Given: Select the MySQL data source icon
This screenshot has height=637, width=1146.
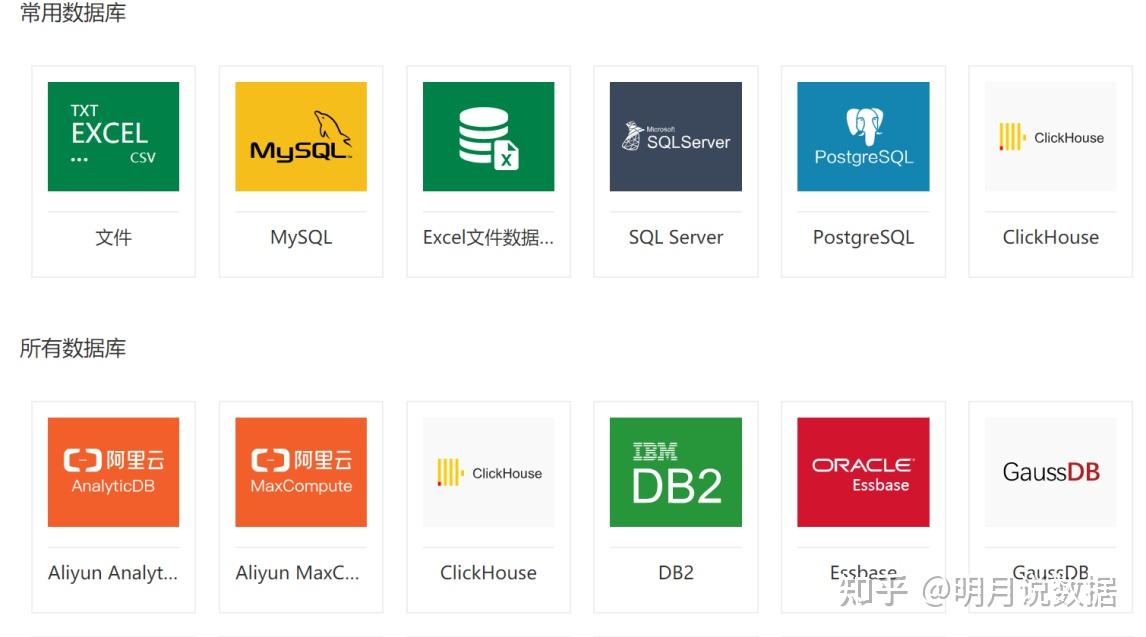Looking at the screenshot, I should pos(300,136).
